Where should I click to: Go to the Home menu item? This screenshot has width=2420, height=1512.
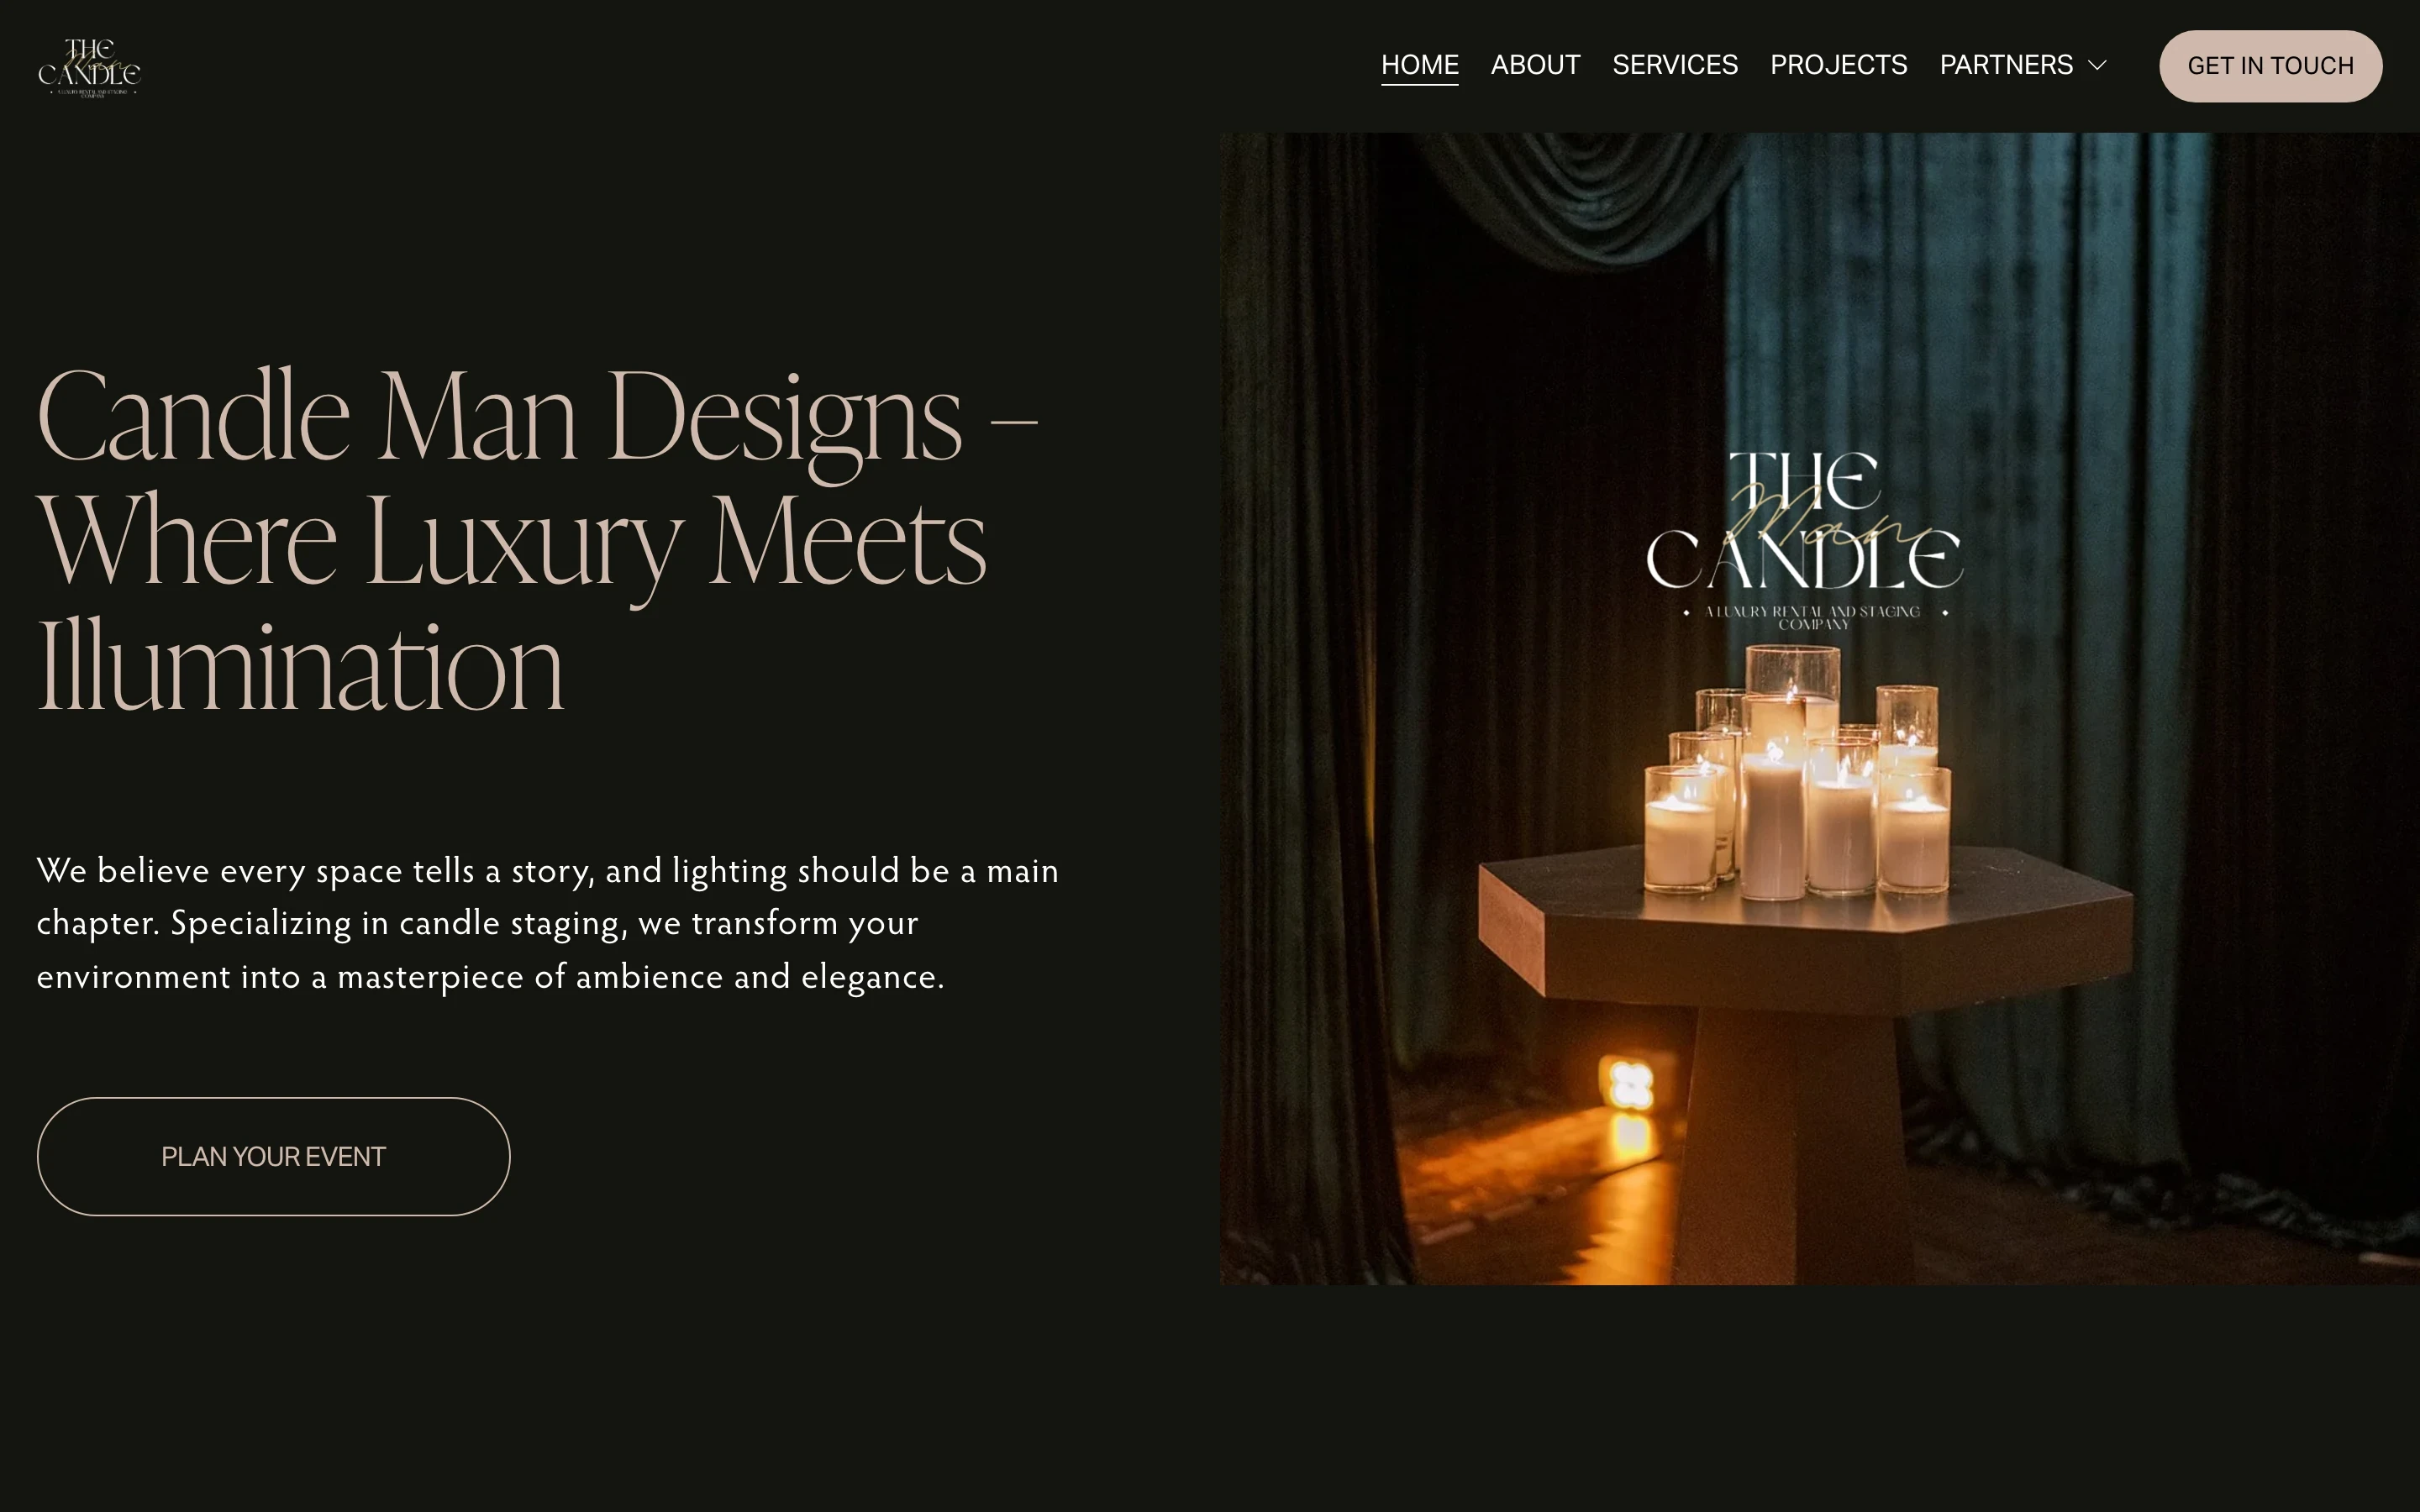tap(1419, 65)
